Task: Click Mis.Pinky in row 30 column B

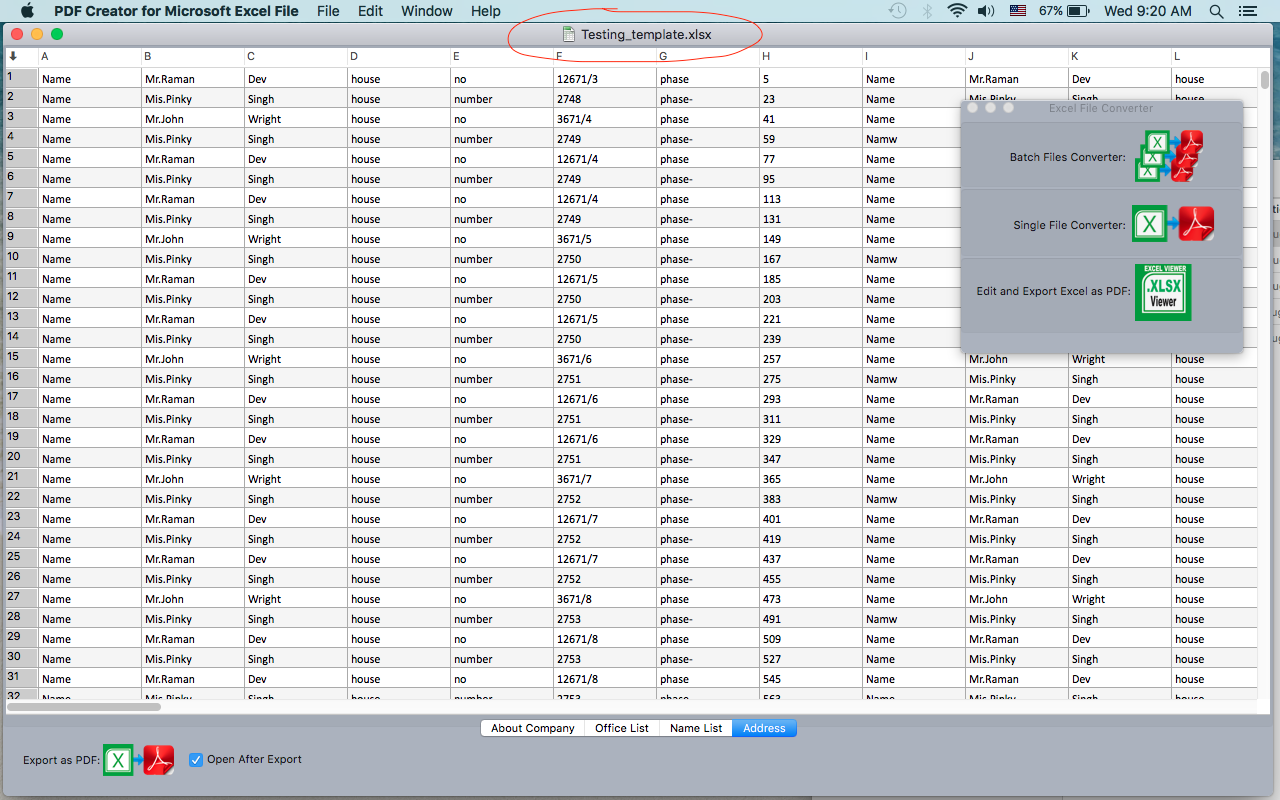Action: [x=193, y=659]
